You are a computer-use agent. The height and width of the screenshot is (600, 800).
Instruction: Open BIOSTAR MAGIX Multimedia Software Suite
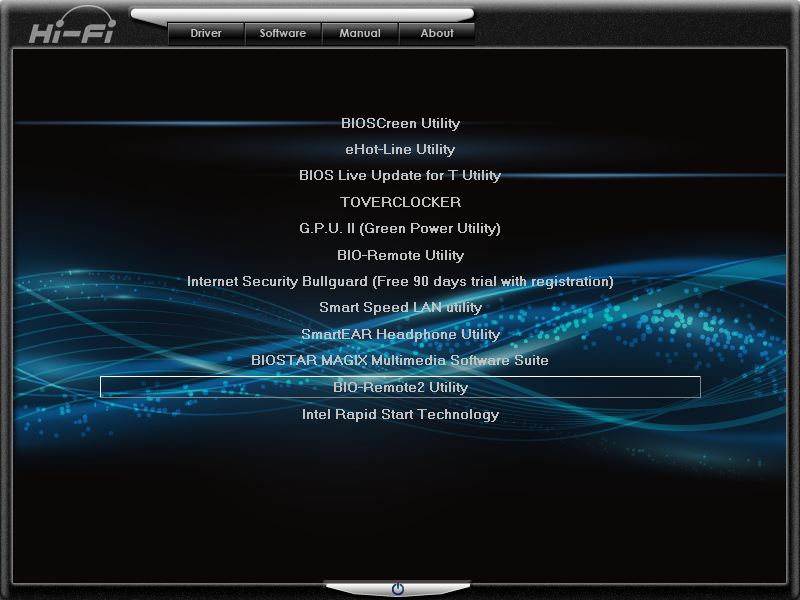click(x=401, y=361)
